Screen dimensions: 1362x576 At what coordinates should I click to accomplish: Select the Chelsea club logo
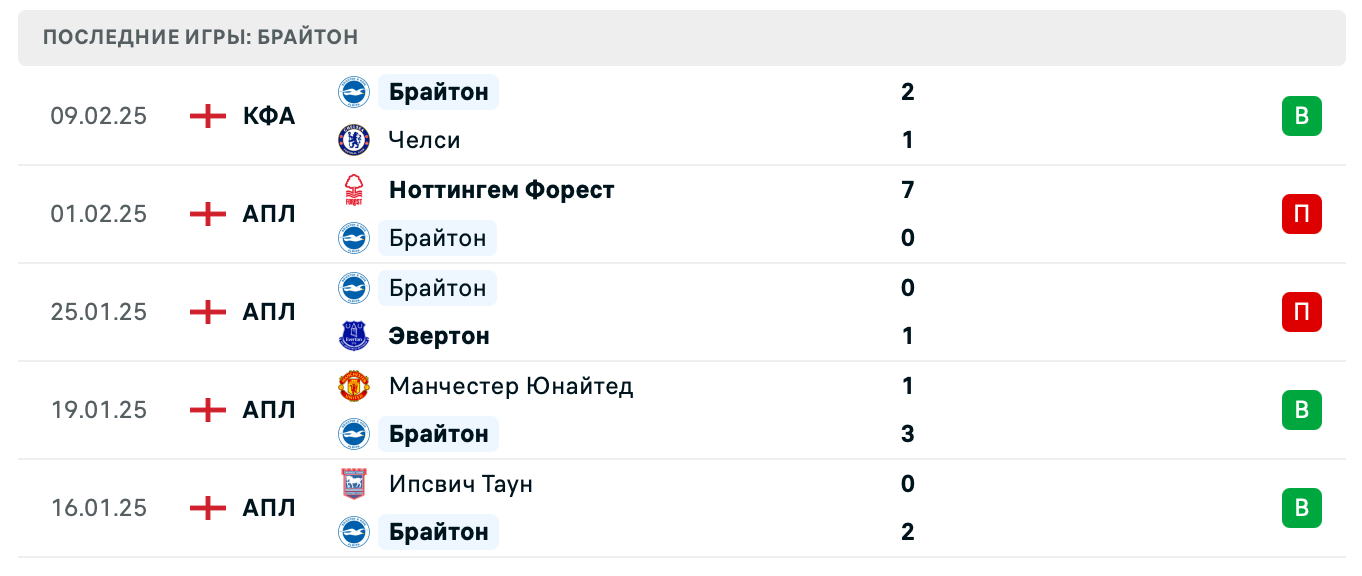pyautogui.click(x=353, y=140)
